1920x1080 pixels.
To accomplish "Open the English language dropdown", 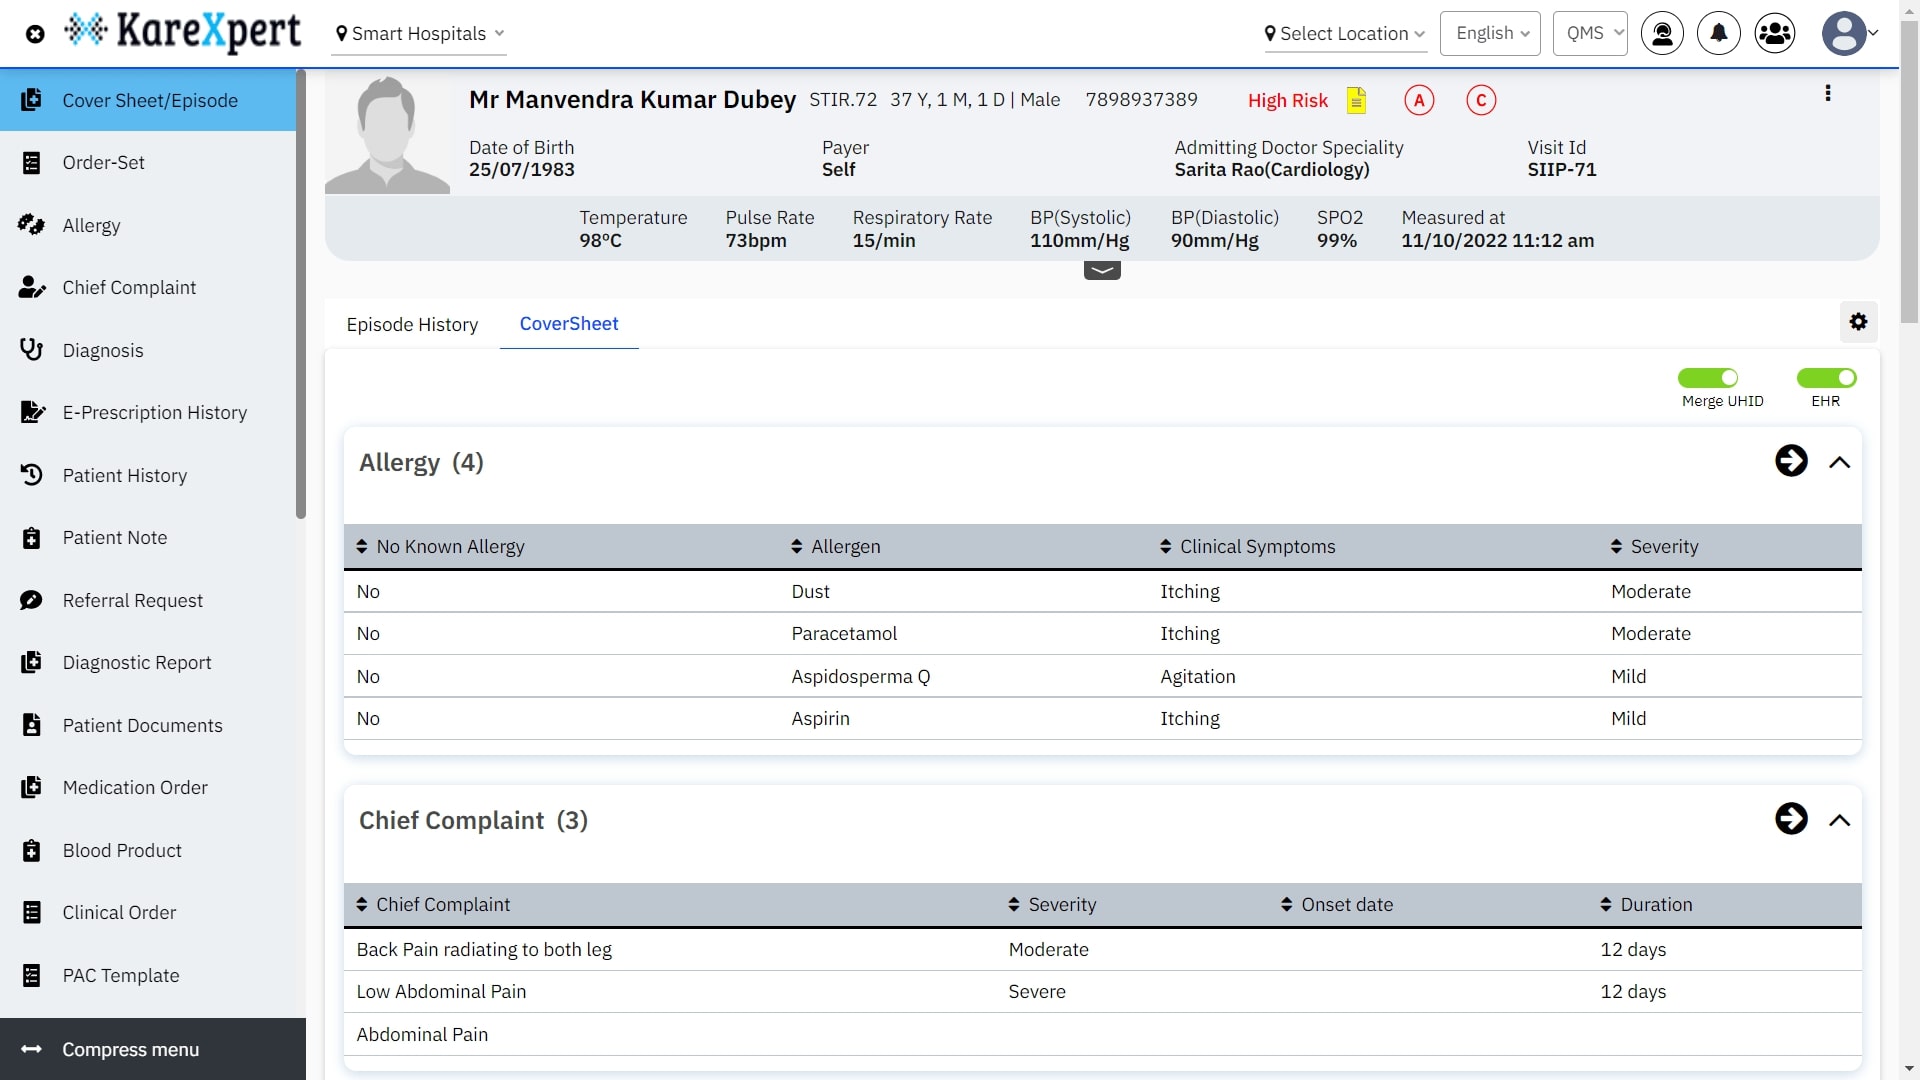I will (1490, 33).
